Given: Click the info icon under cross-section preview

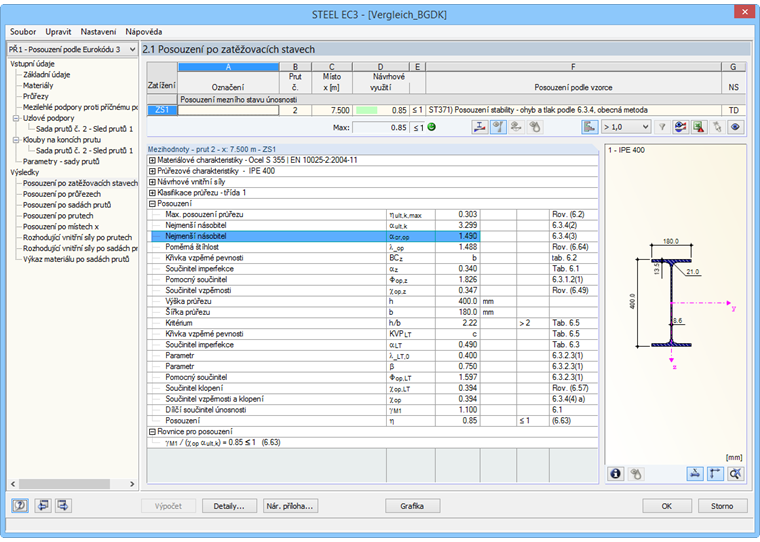Looking at the screenshot, I should click(615, 474).
